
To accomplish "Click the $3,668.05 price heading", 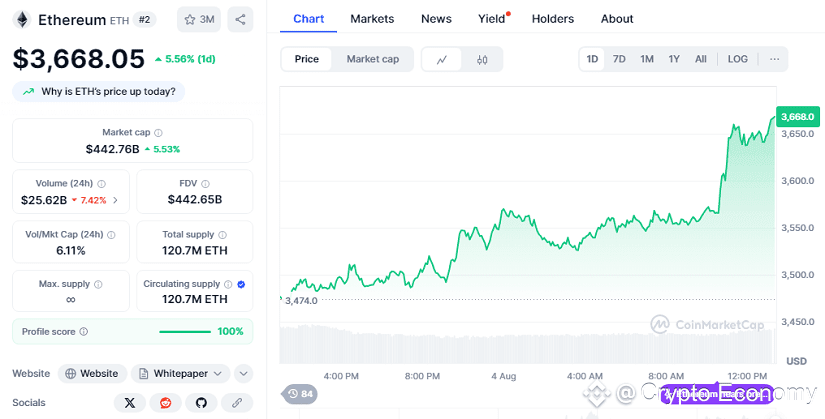I will coord(78,58).
